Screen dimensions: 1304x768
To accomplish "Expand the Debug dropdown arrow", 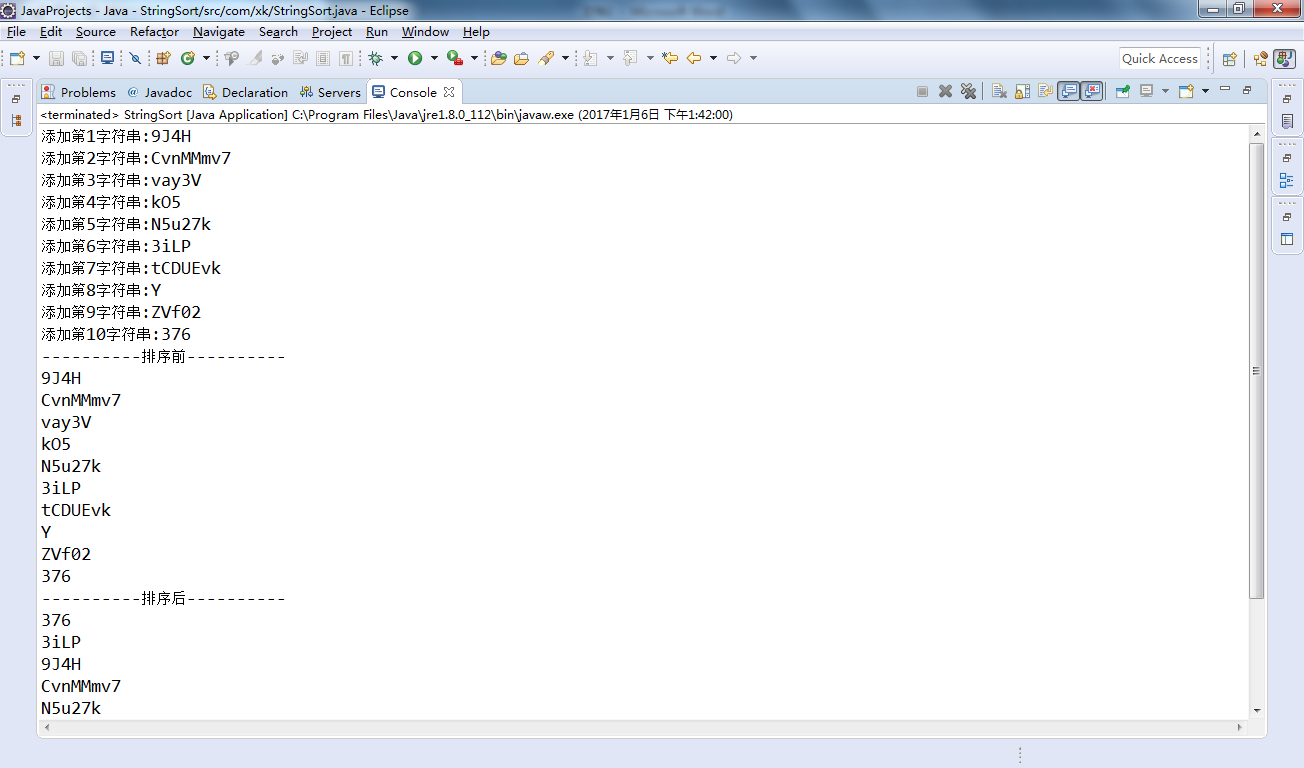I will (394, 58).
